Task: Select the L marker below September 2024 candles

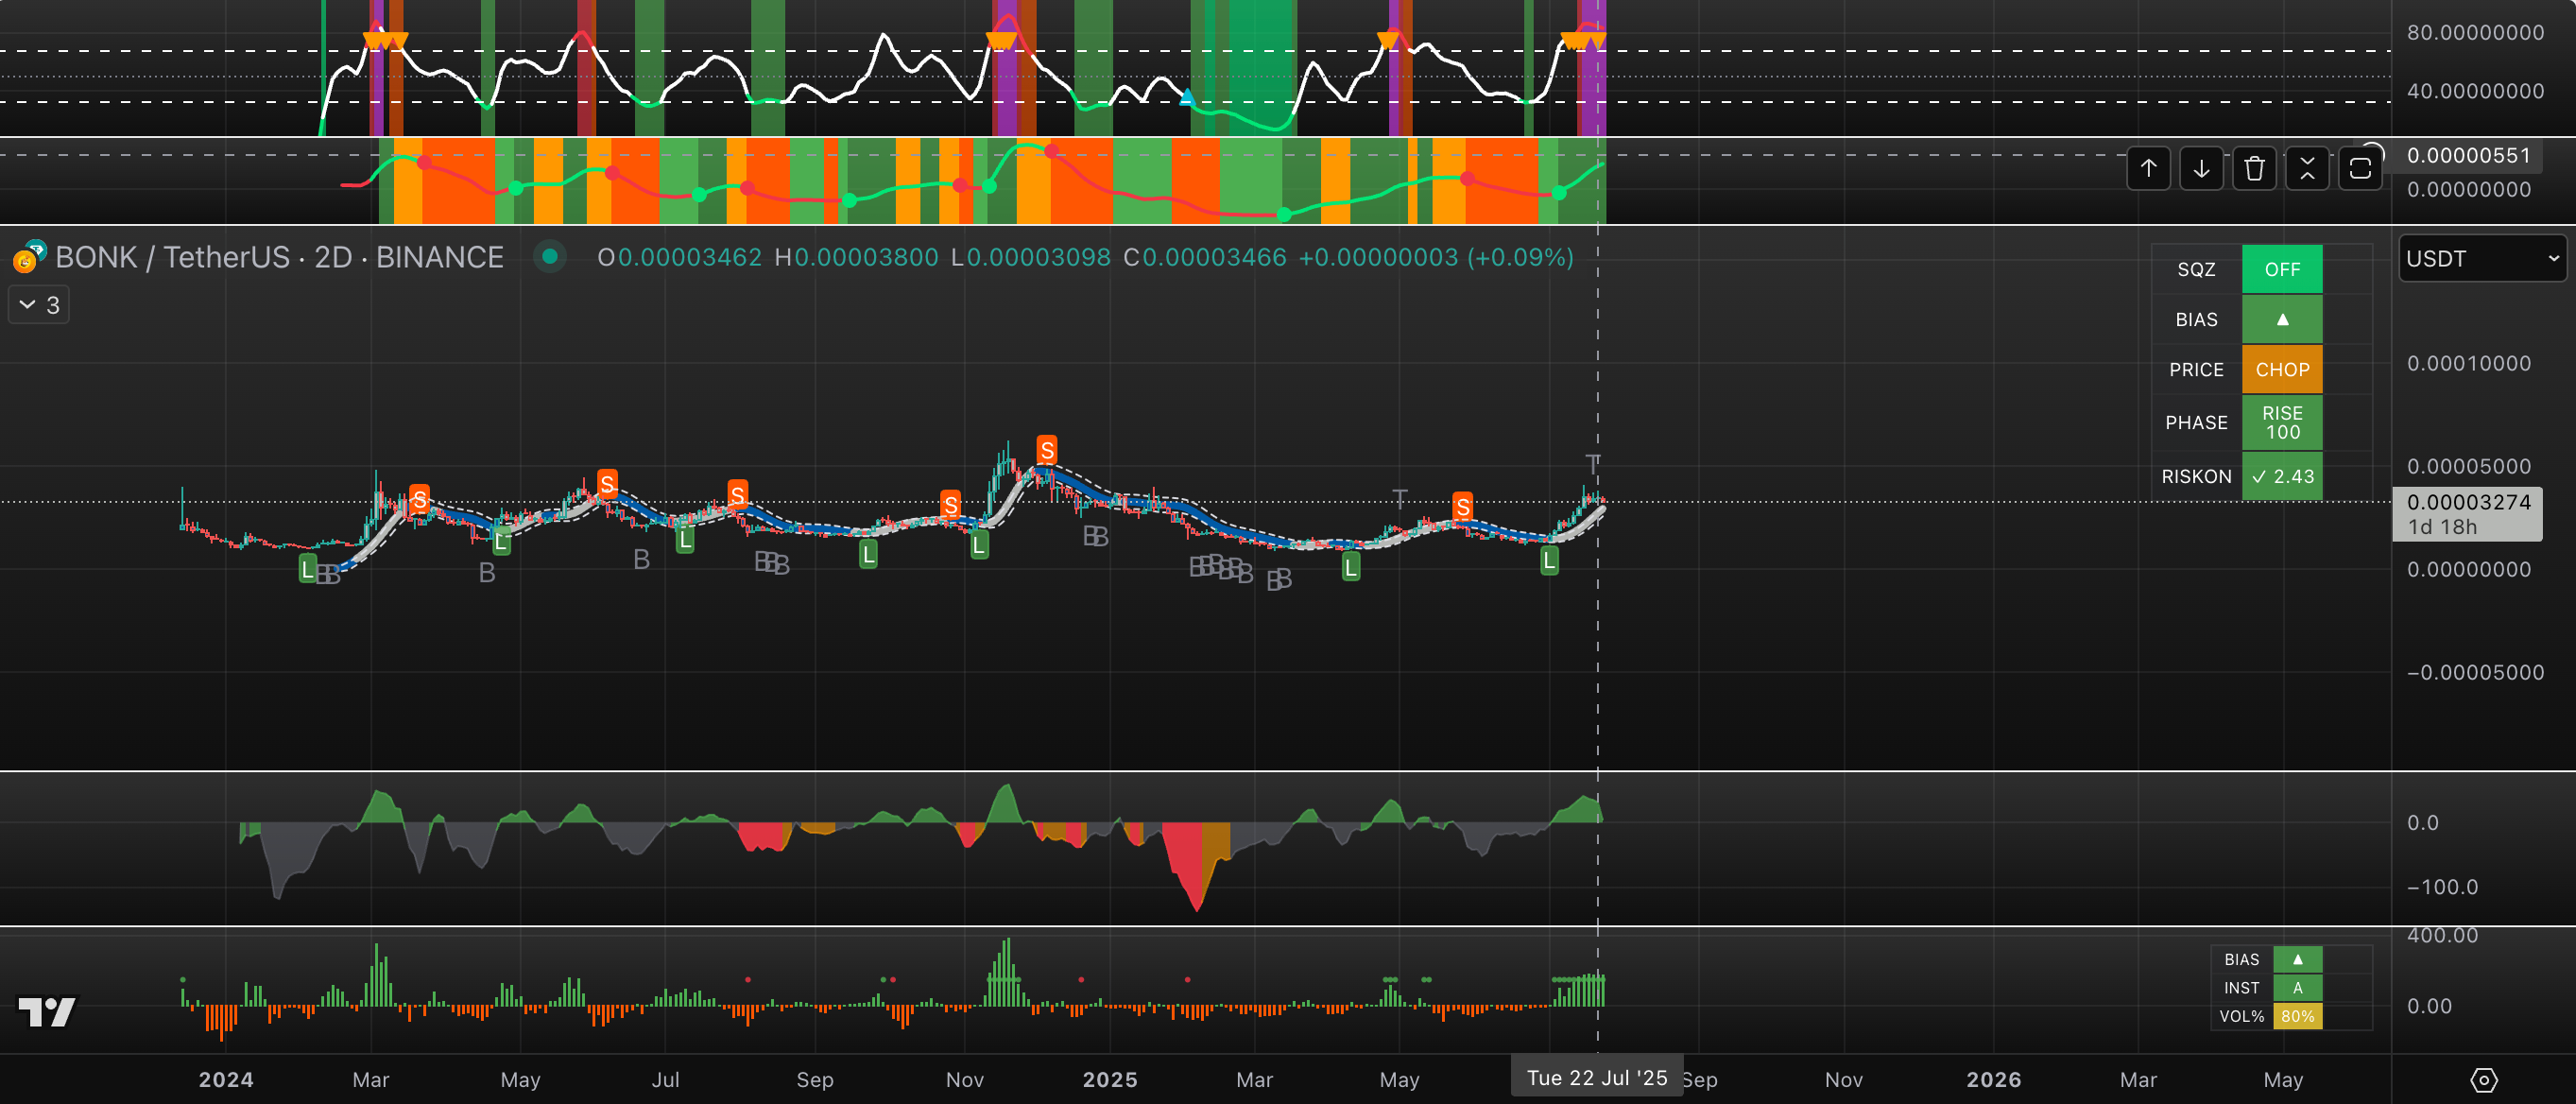Action: (x=868, y=554)
